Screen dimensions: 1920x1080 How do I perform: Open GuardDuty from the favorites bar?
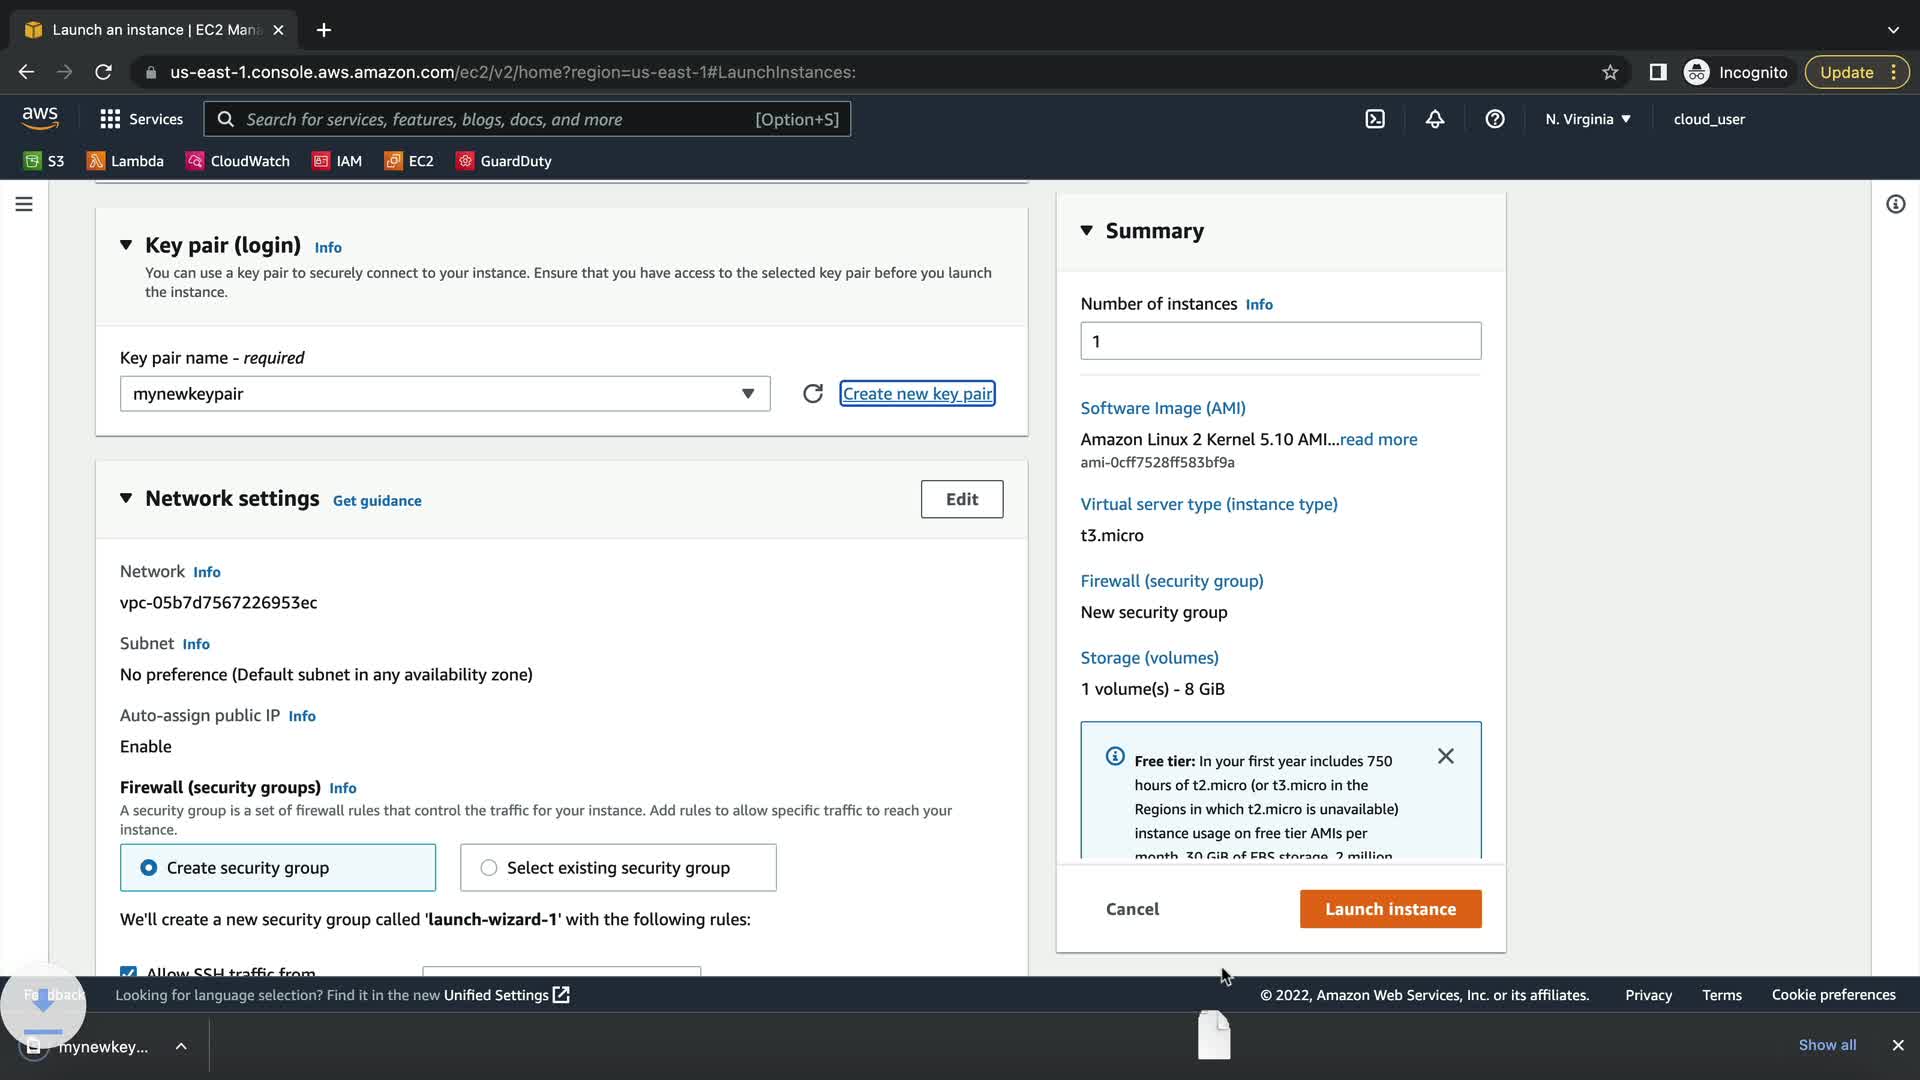point(503,161)
